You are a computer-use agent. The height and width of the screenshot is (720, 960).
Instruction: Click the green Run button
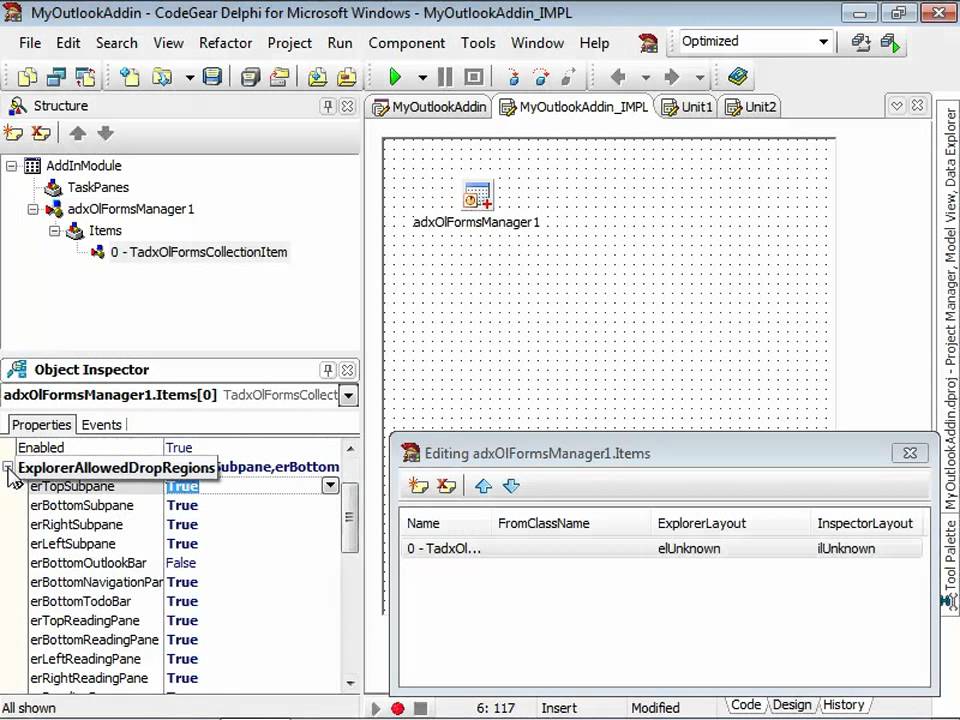395,77
